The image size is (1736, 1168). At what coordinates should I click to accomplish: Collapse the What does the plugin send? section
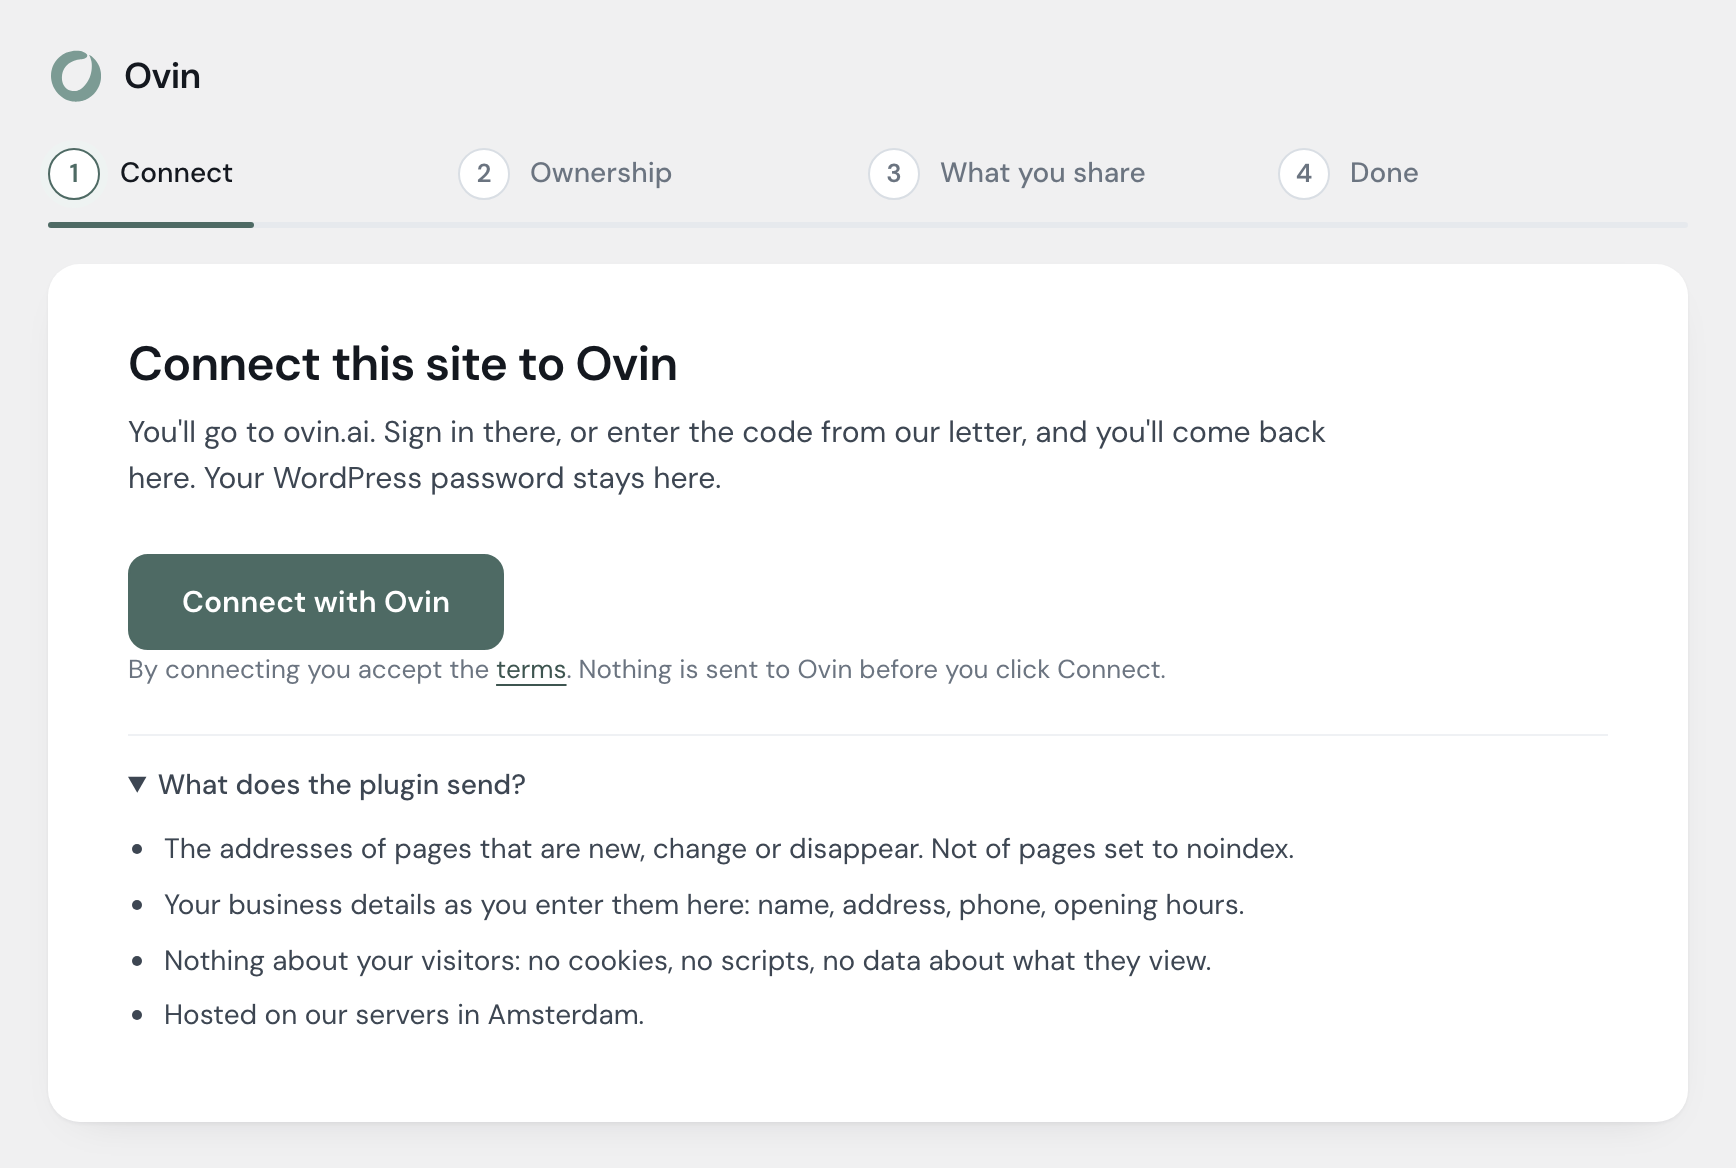(x=327, y=785)
